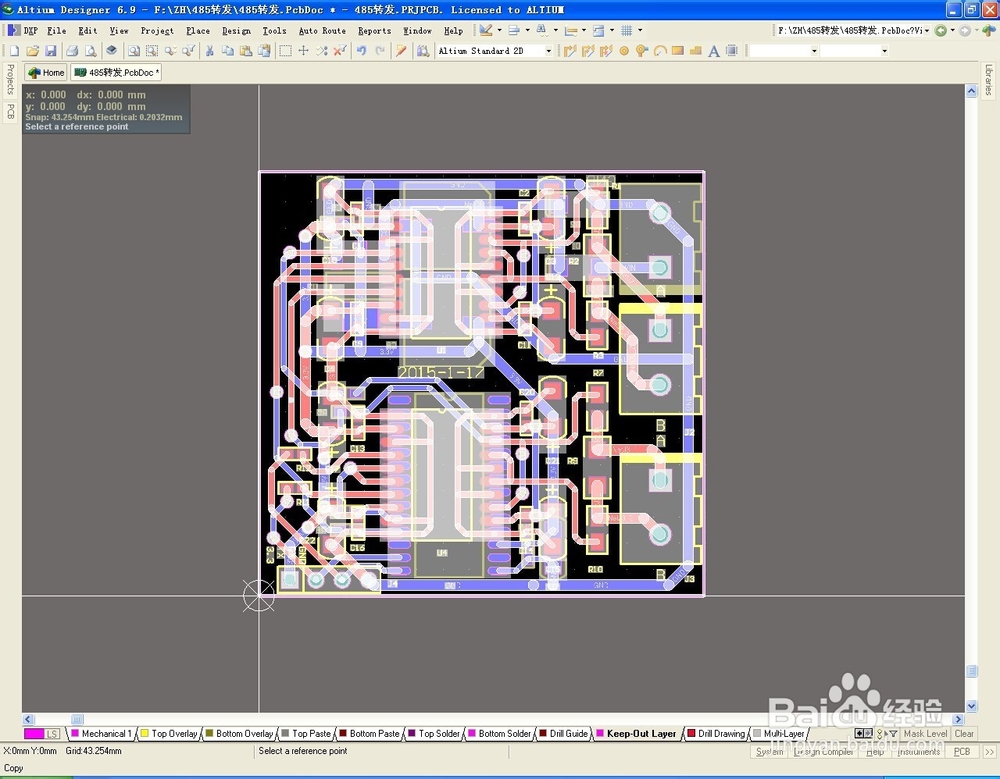Image resolution: width=1000 pixels, height=779 pixels.
Task: Expand the document path address dropdown
Action: [x=927, y=31]
